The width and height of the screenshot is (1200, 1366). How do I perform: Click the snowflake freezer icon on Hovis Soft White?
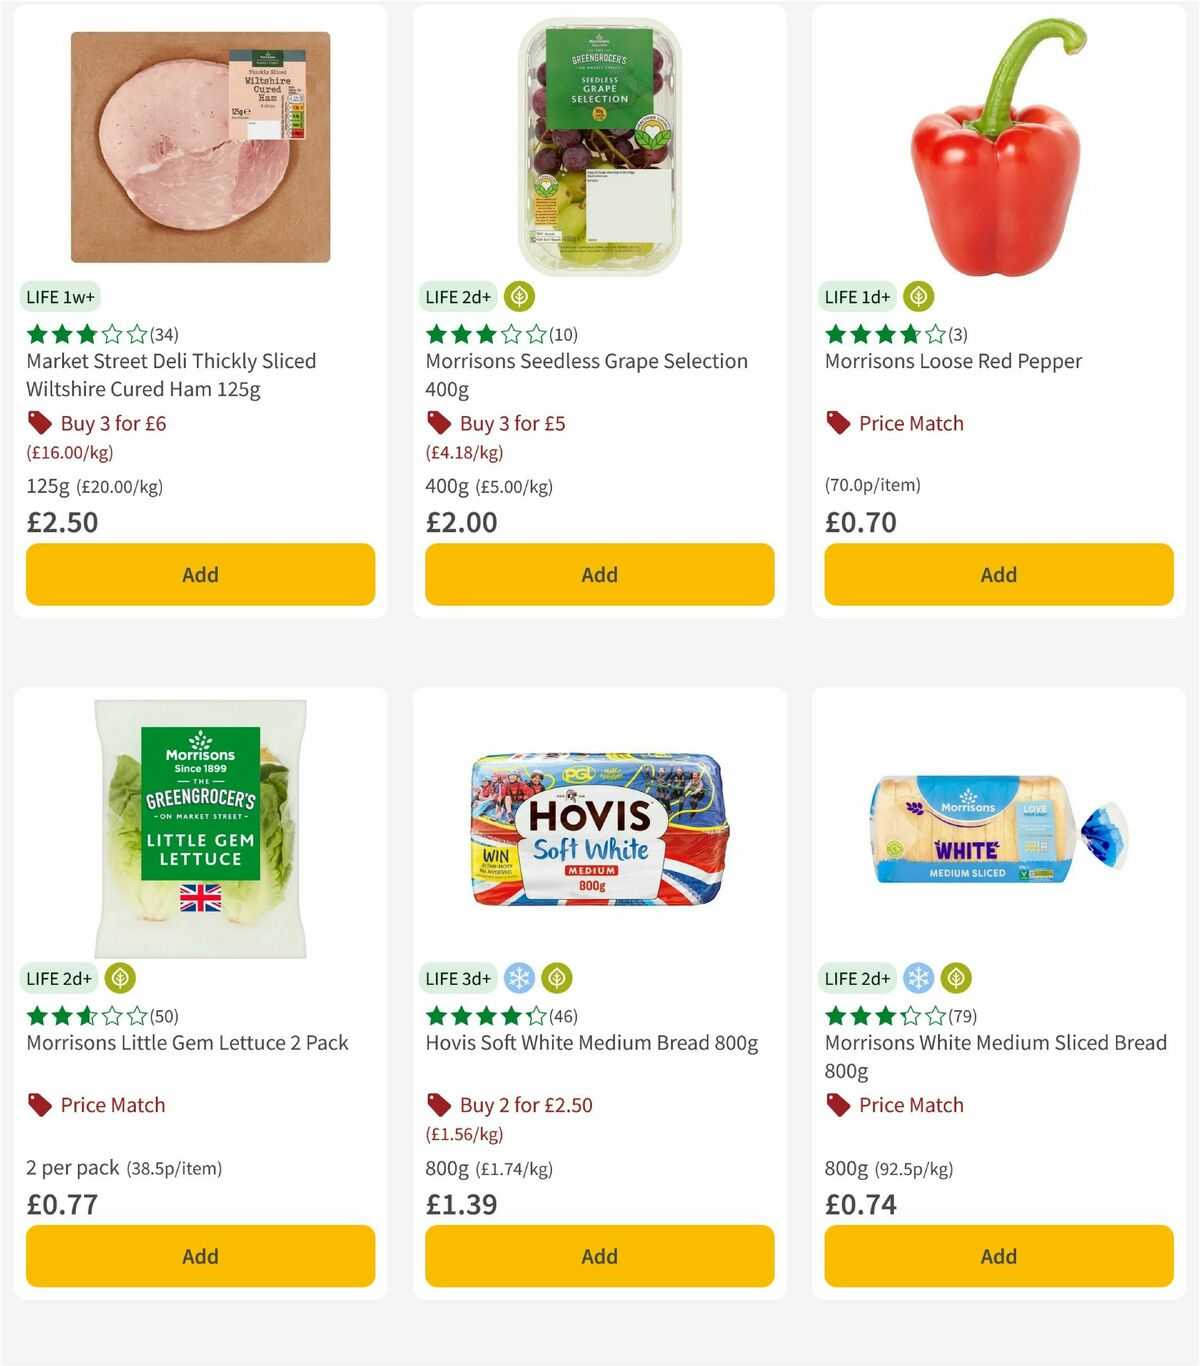(519, 978)
